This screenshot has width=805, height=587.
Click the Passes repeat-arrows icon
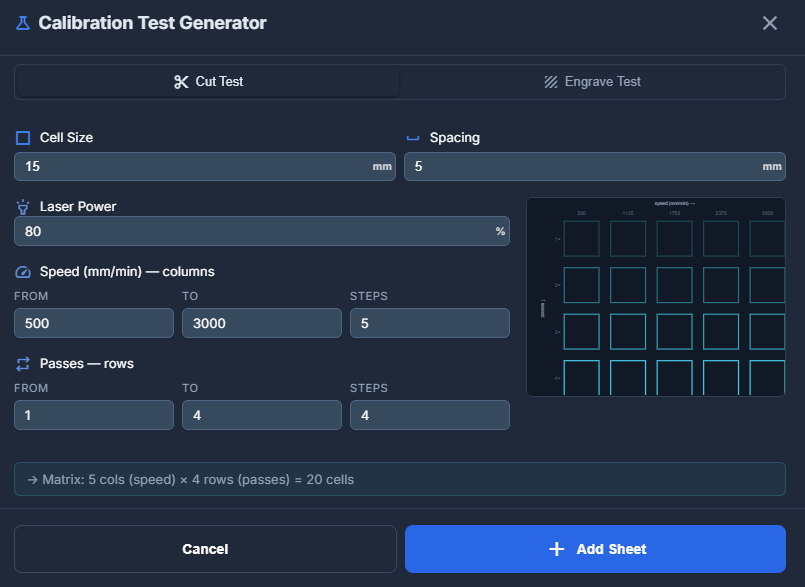(23, 364)
